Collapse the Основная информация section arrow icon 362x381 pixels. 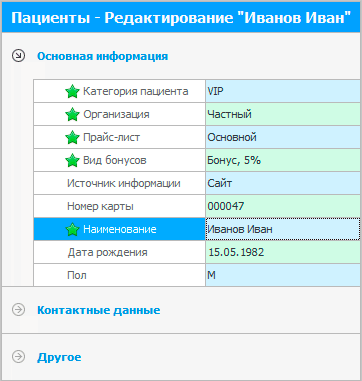[18, 56]
